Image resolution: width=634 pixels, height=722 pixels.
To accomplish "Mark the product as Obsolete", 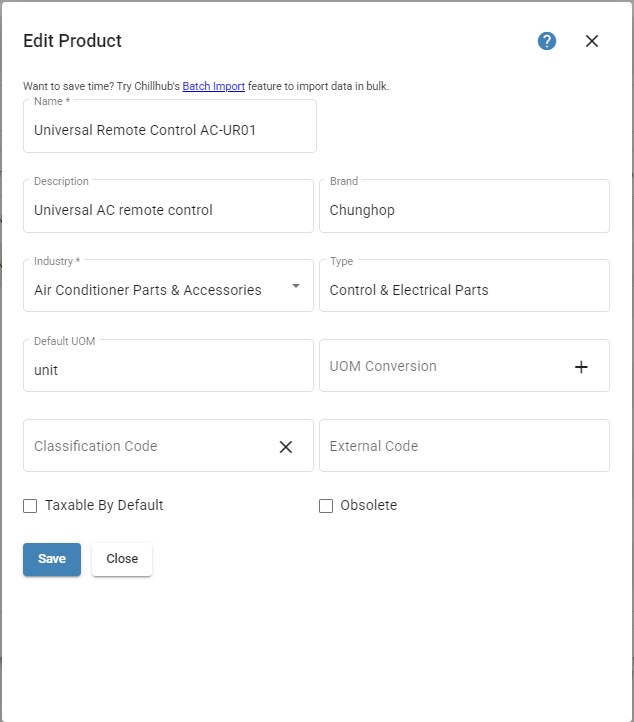I will (326, 506).
